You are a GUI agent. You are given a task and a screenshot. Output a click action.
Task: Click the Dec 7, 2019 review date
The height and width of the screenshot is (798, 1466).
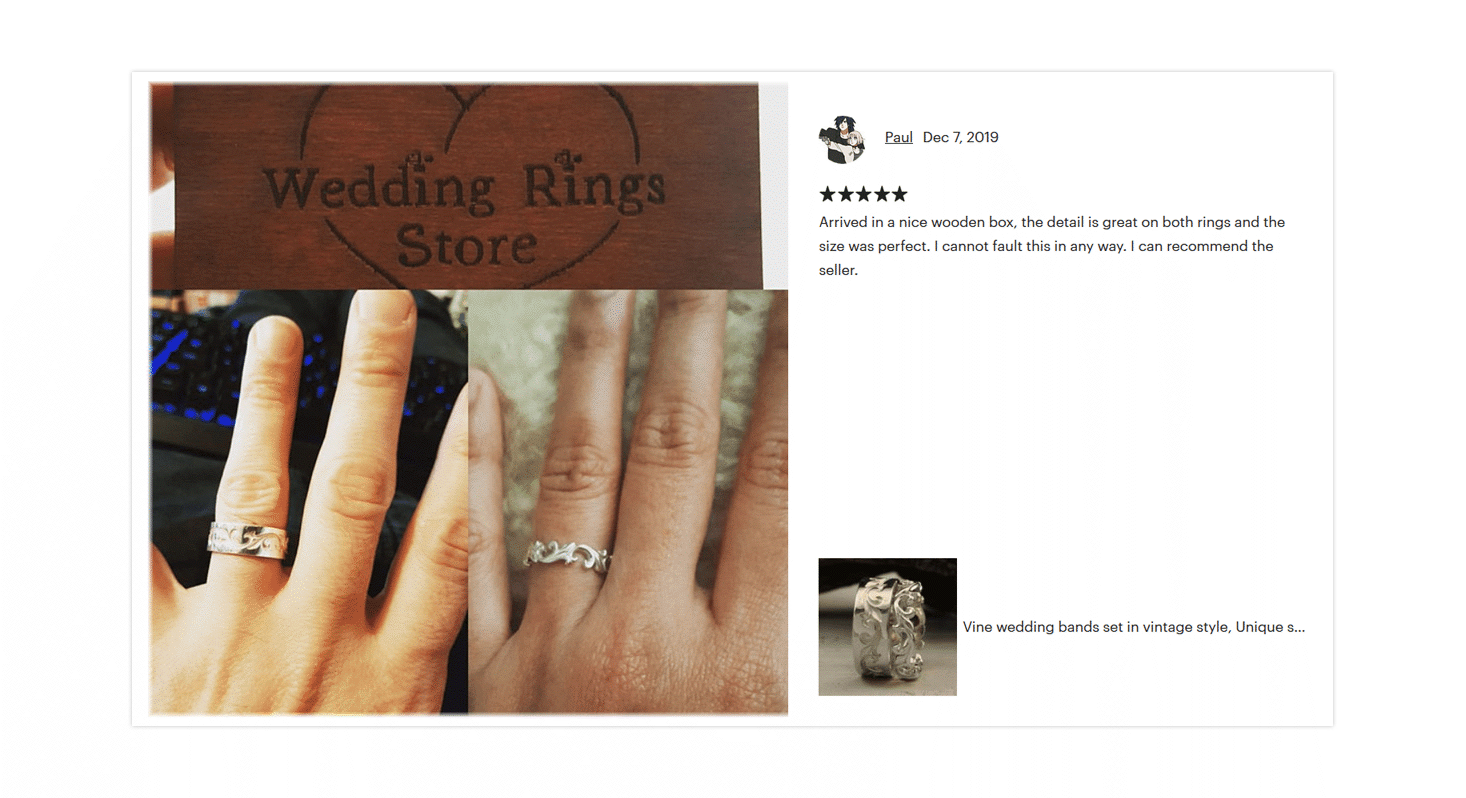coord(960,137)
